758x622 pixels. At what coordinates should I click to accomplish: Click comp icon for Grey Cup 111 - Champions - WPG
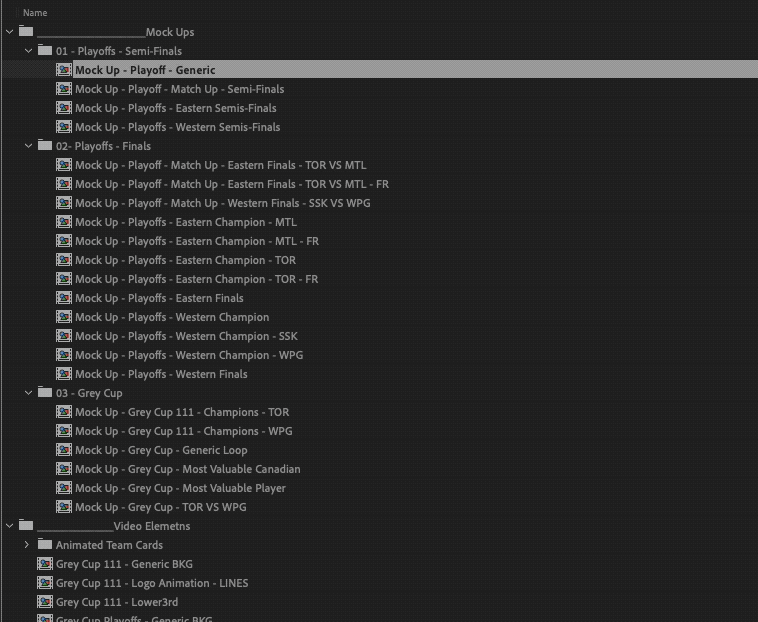tap(64, 431)
